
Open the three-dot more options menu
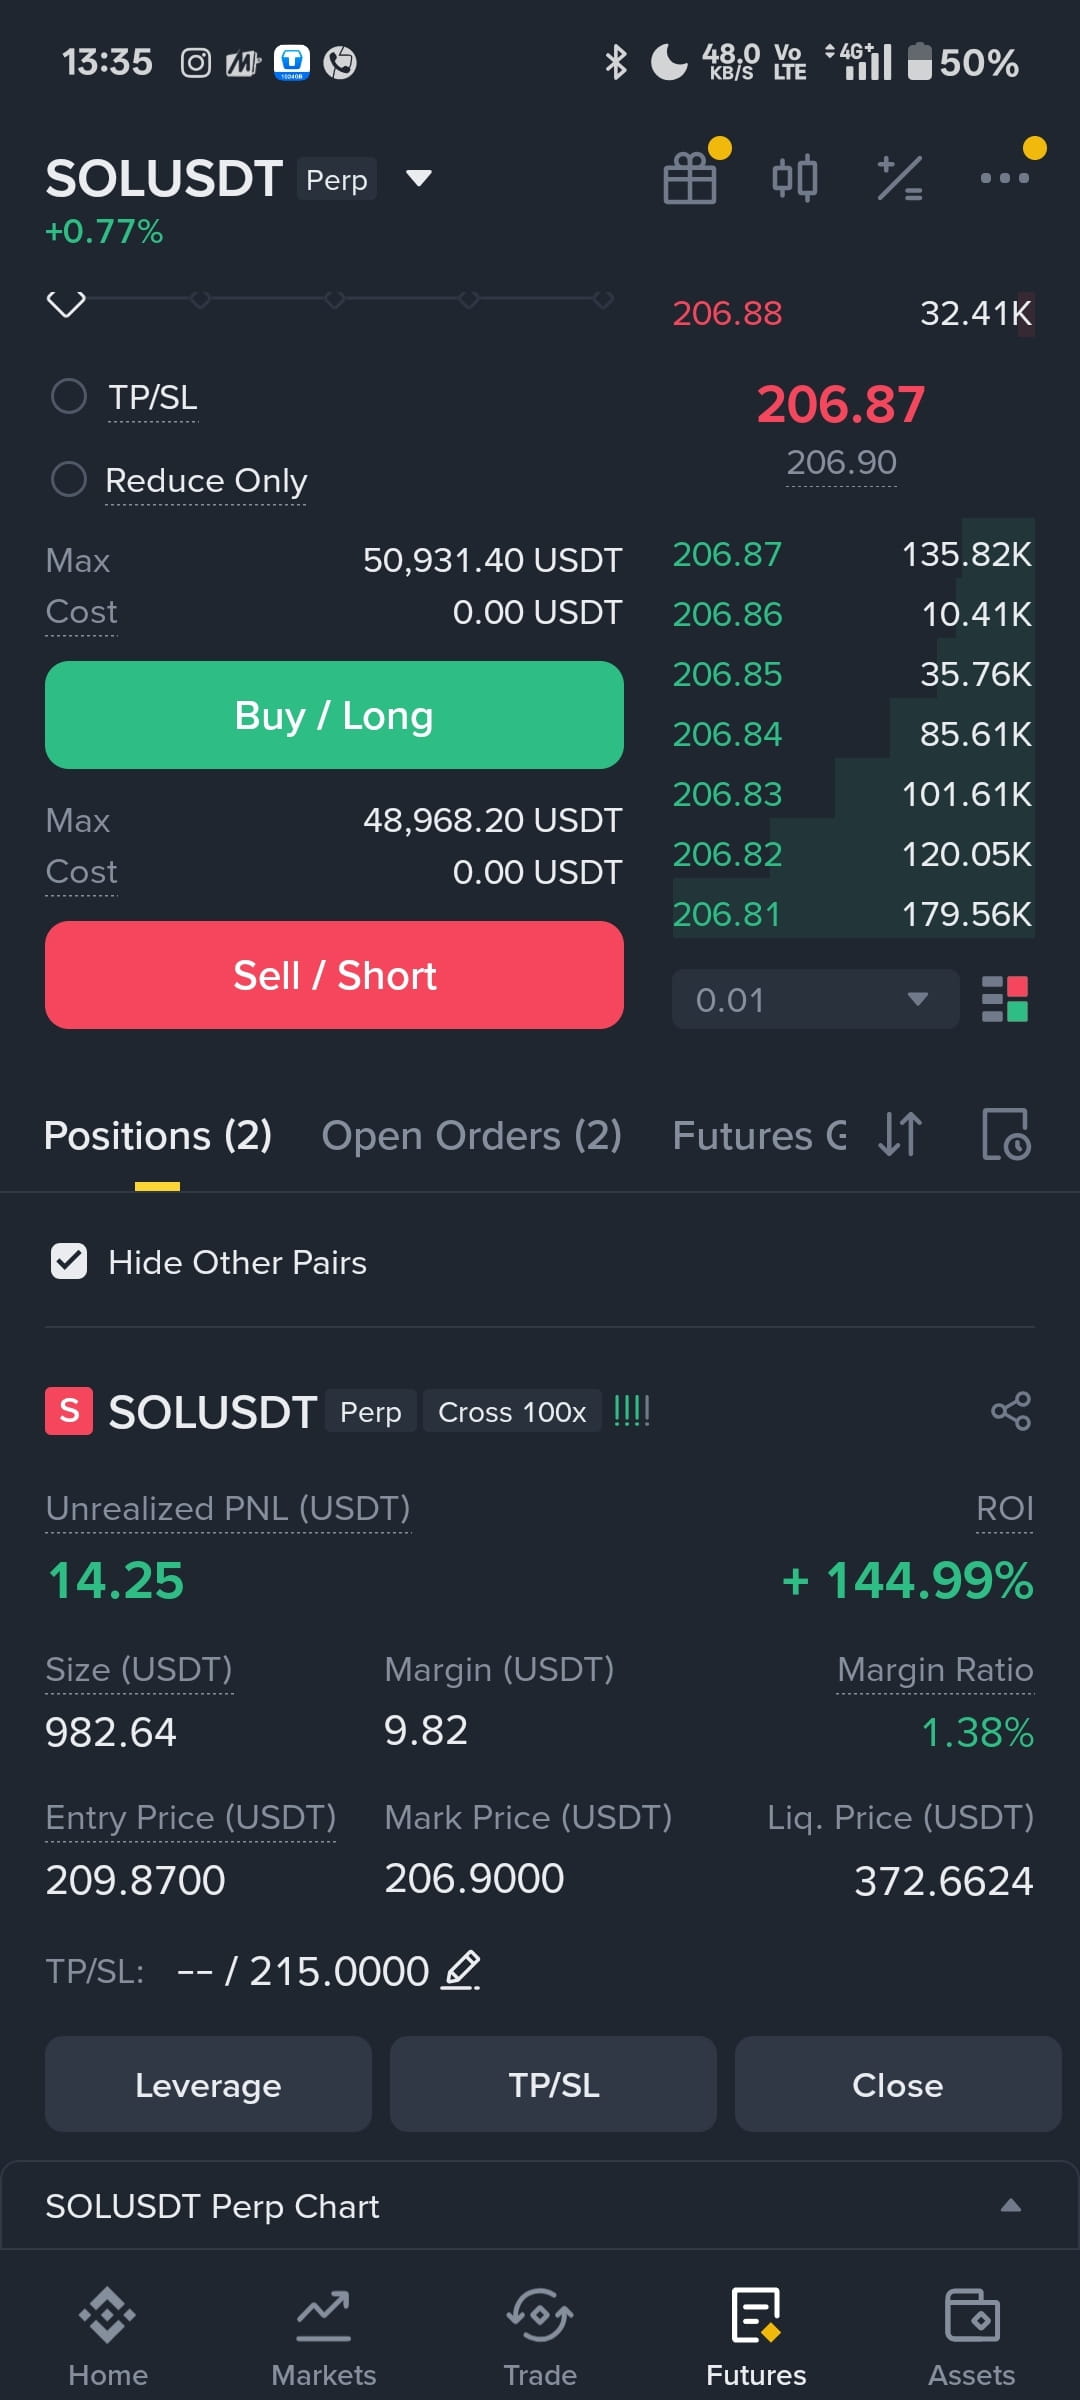(1004, 178)
